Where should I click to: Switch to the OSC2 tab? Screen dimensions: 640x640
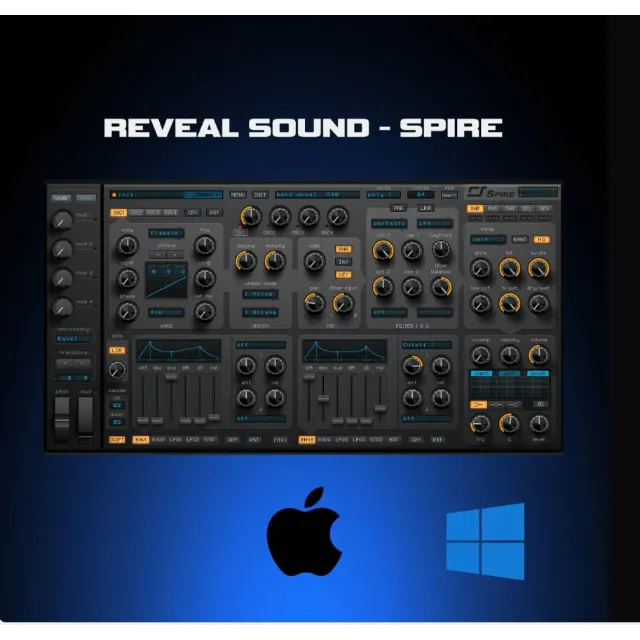click(x=137, y=212)
